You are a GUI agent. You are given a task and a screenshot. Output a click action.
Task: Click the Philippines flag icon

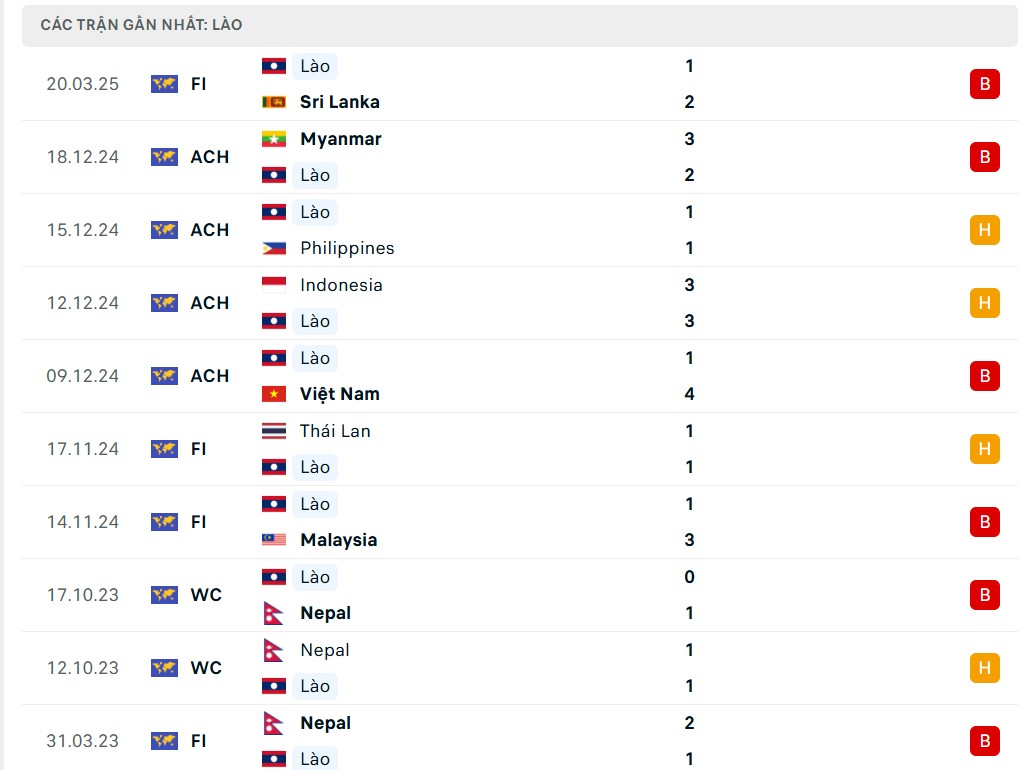point(273,248)
